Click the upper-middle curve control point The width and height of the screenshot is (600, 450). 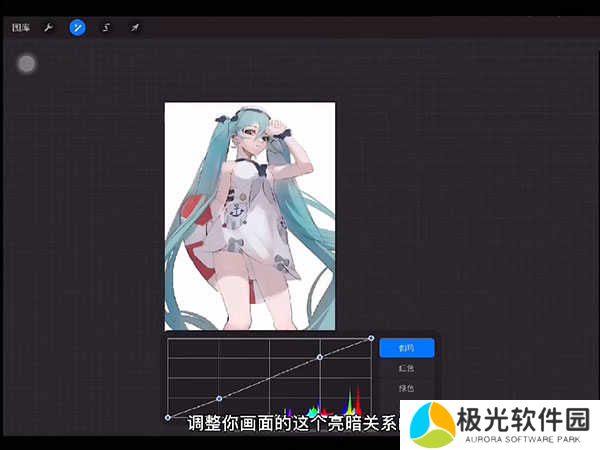319,357
